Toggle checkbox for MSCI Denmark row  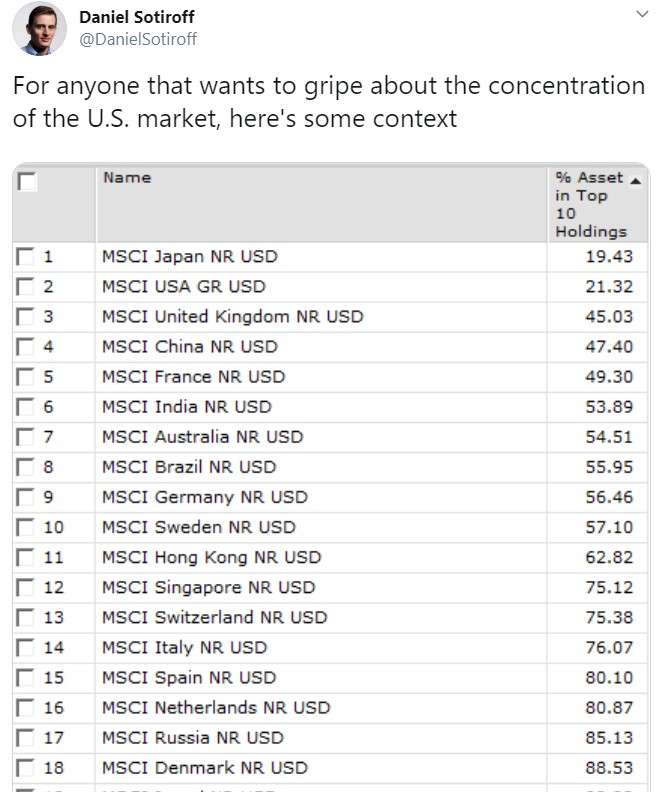pos(25,768)
